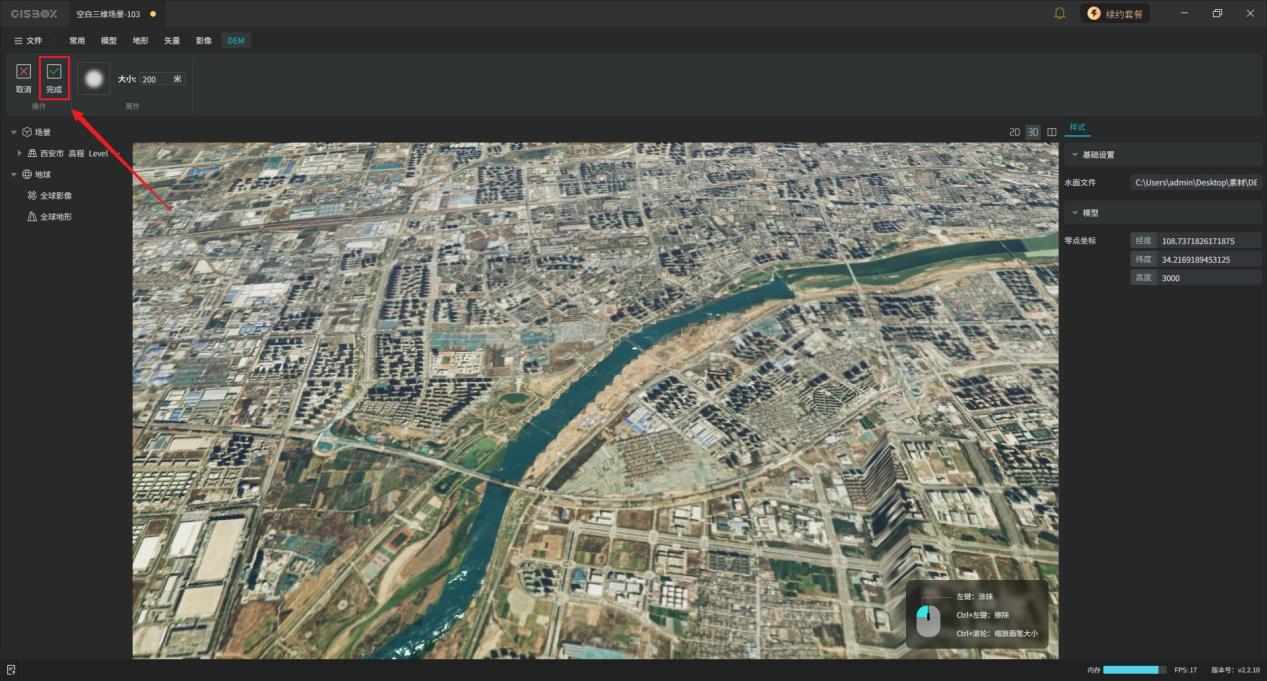Collapse the 基础设置 section
Screen dimensions: 1267x681
[1075, 155]
